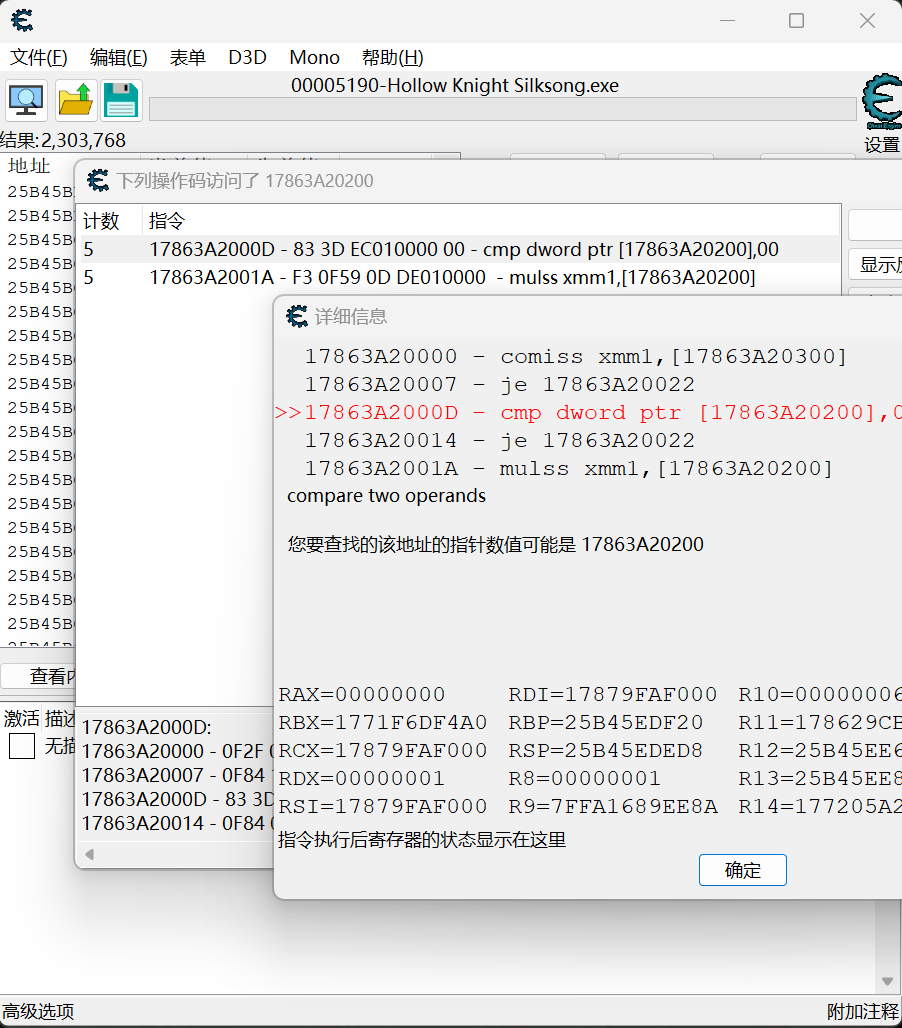Click the RBP=25B45EDF20 register value
This screenshot has width=902, height=1028.
click(x=606, y=722)
